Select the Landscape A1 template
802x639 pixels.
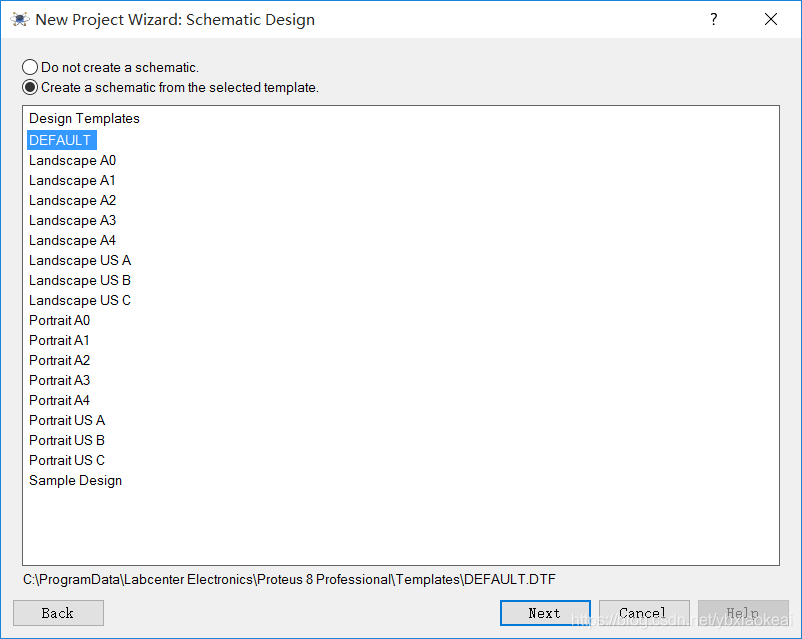pyautogui.click(x=72, y=181)
